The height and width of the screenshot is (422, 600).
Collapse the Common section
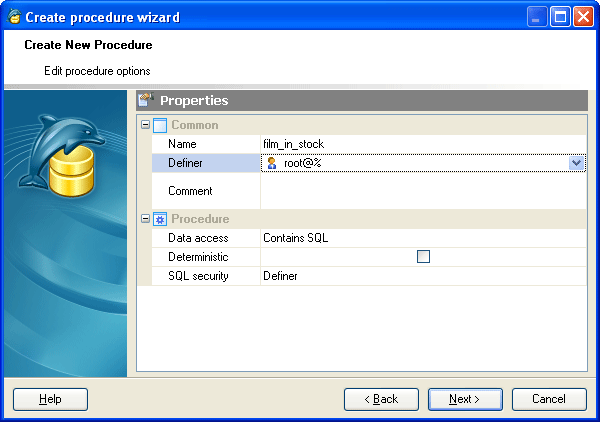[145, 125]
